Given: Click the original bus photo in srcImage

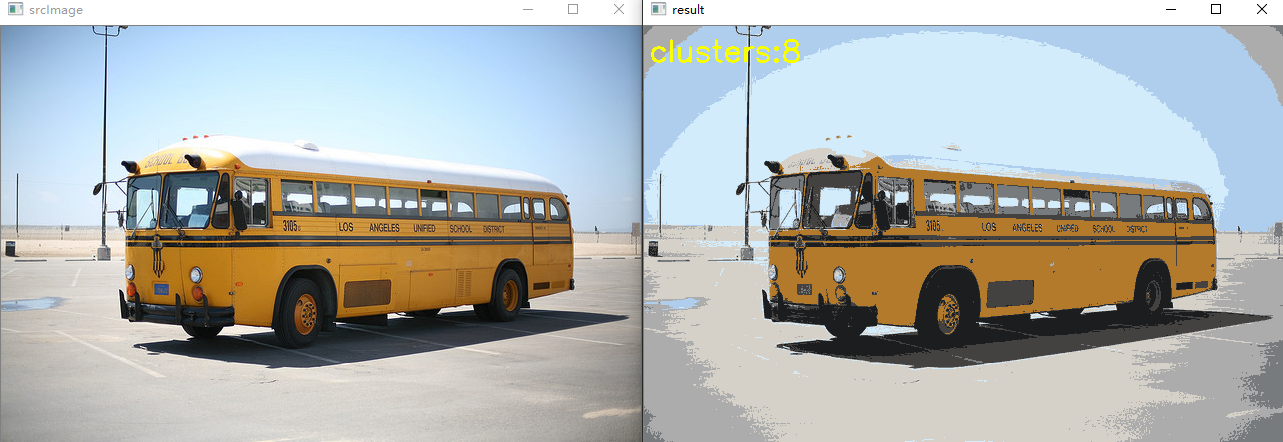Looking at the screenshot, I should 320,233.
